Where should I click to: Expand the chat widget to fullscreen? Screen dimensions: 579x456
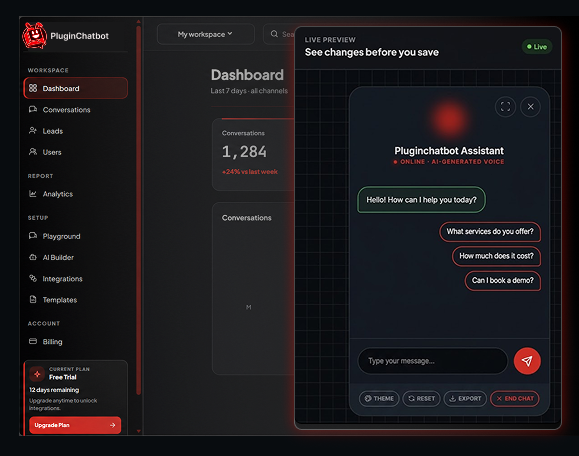(505, 107)
